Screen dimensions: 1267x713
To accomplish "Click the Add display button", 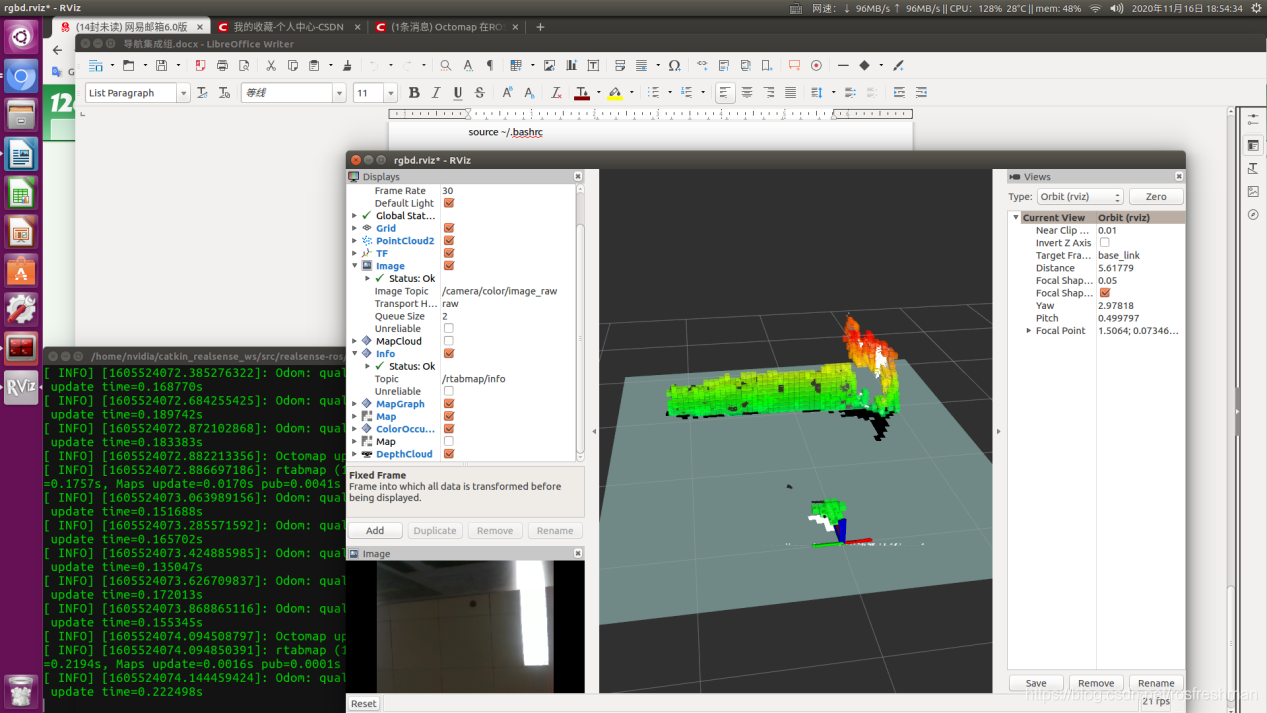I will coord(375,531).
